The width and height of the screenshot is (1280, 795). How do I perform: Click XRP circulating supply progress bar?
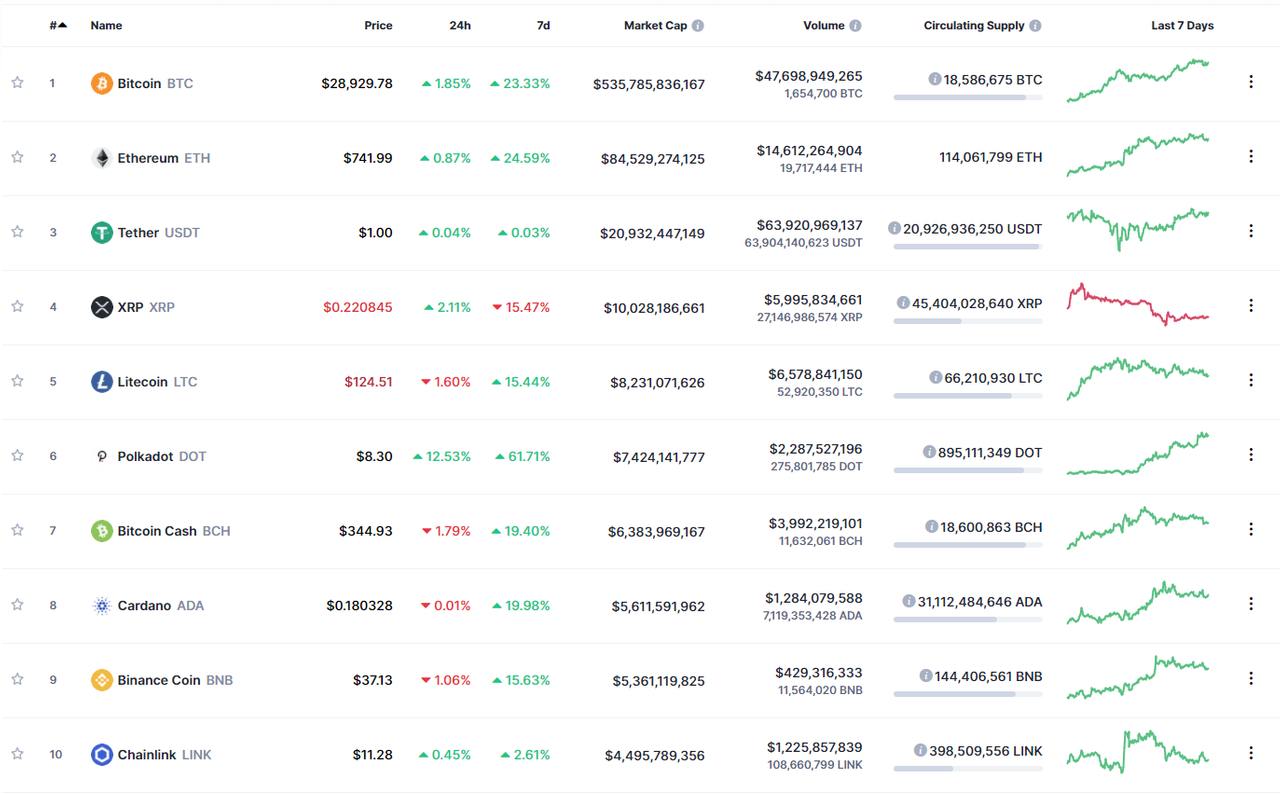click(968, 321)
